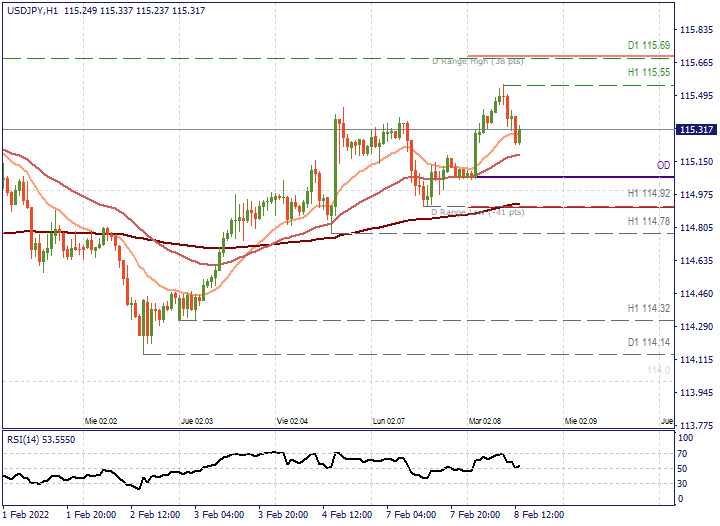
Task: Click the 8 Feb 12:00 time axis label
Action: (539, 515)
